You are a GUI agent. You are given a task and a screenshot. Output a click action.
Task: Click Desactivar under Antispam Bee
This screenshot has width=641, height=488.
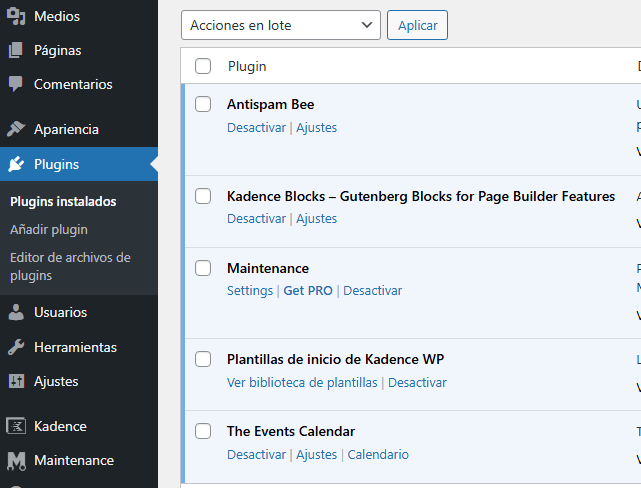pyautogui.click(x=256, y=127)
